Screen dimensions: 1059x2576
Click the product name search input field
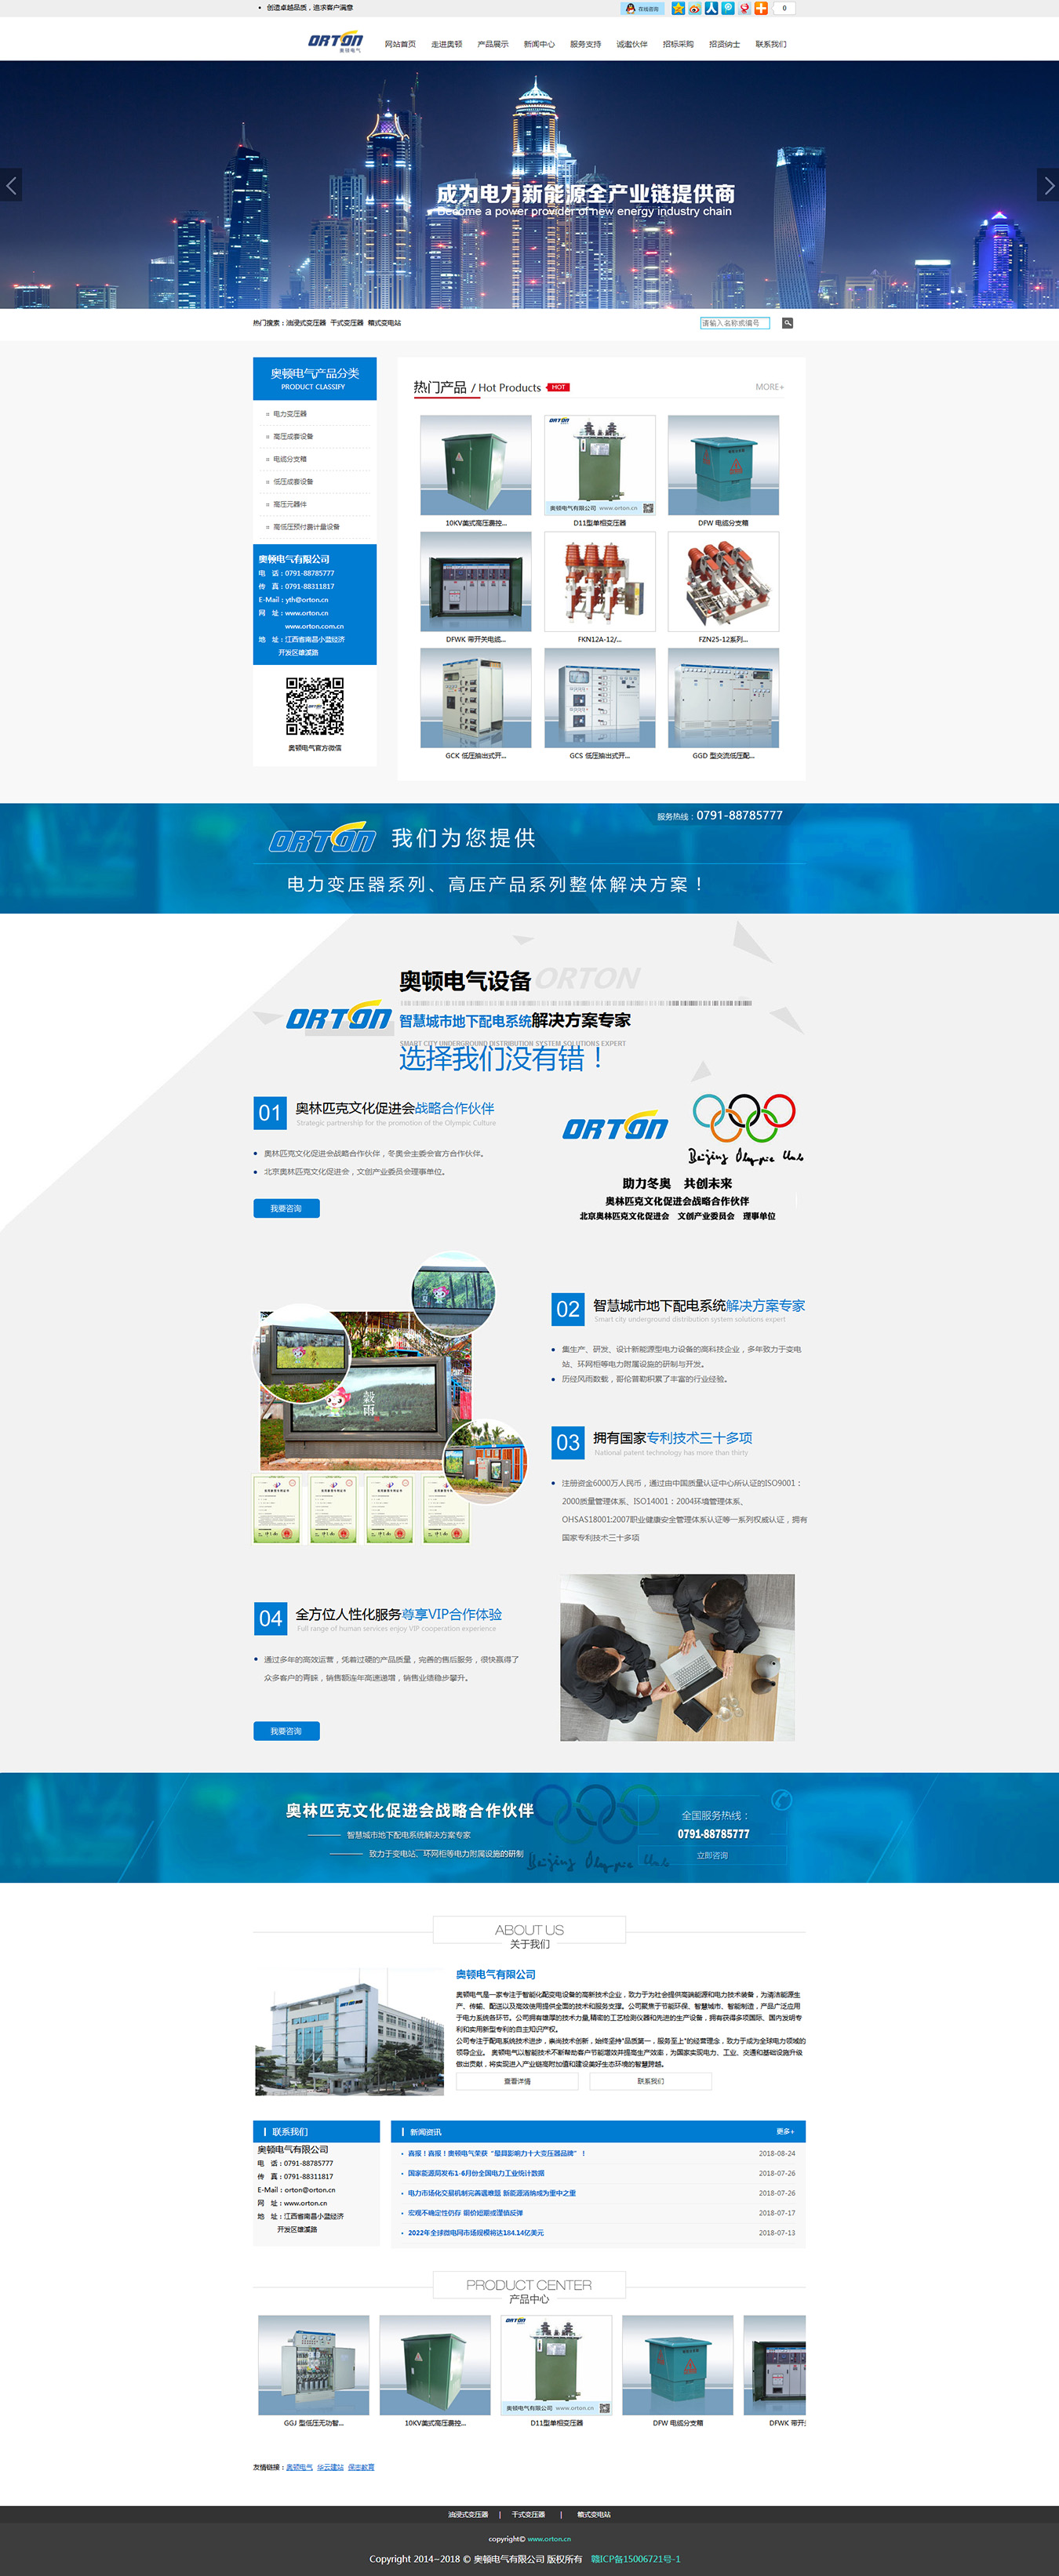click(x=734, y=323)
